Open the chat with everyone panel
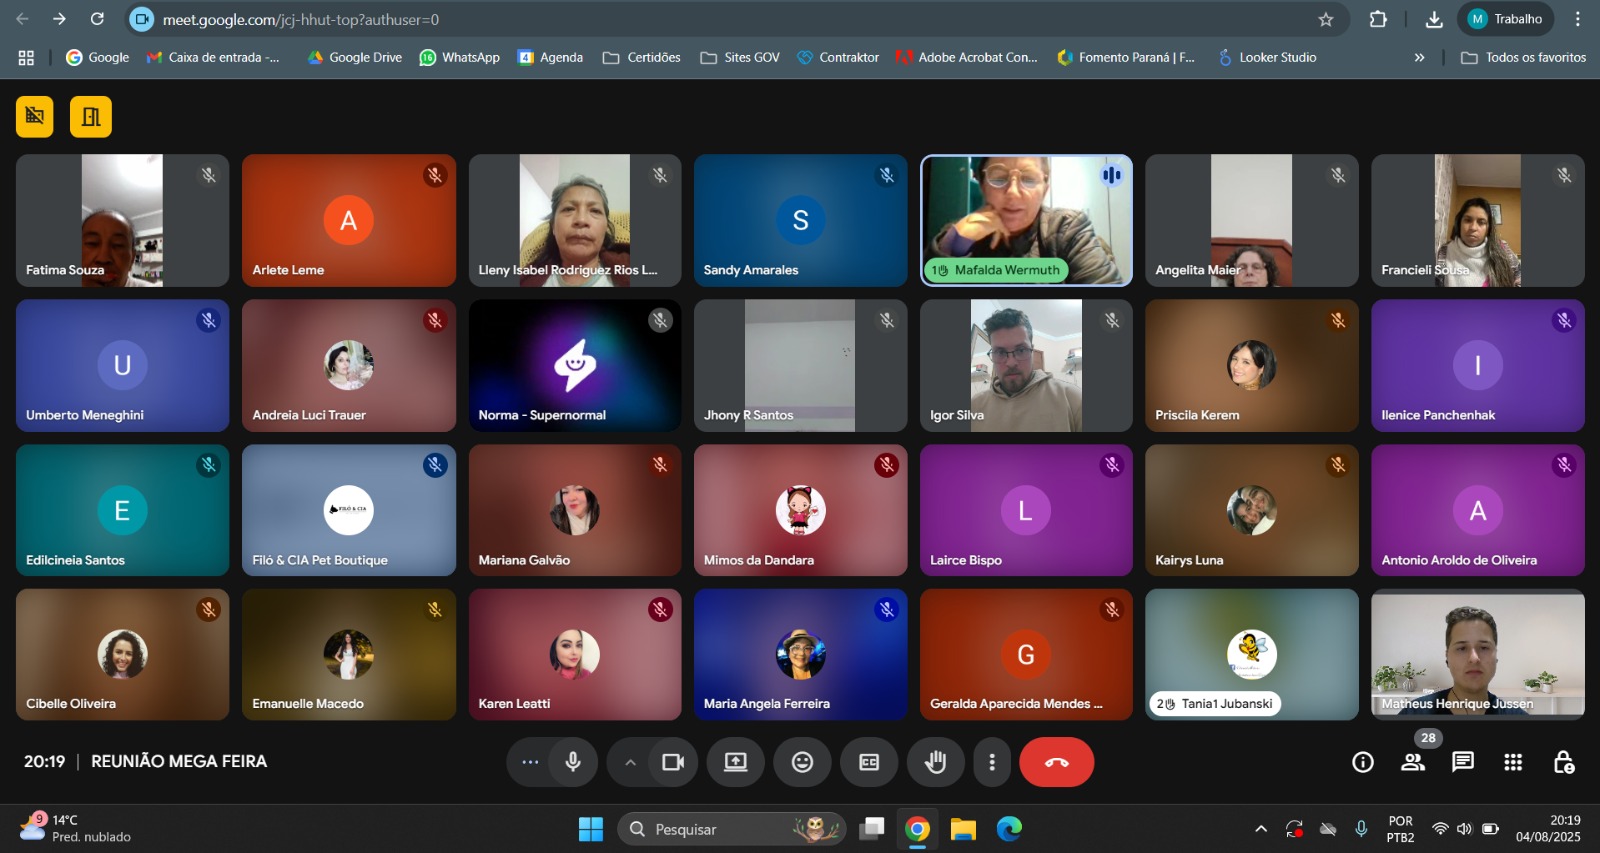The width and height of the screenshot is (1600, 853). point(1462,762)
